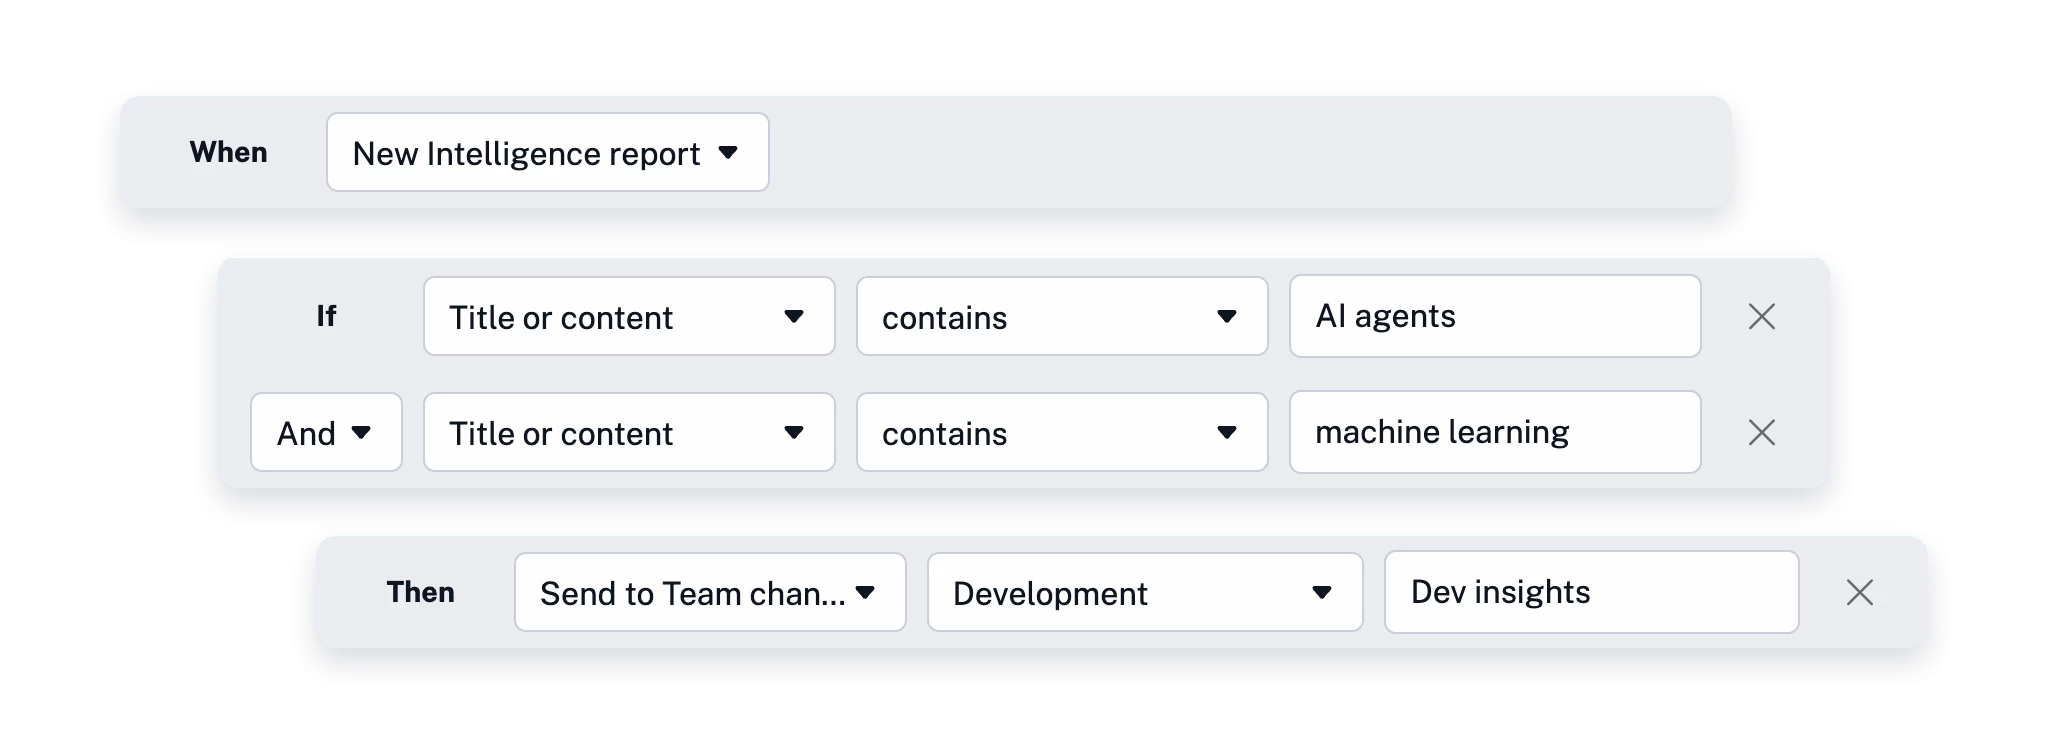Expand the first Title or content dropdown
Image resolution: width=2048 pixels, height=744 pixels.
pyautogui.click(x=628, y=316)
